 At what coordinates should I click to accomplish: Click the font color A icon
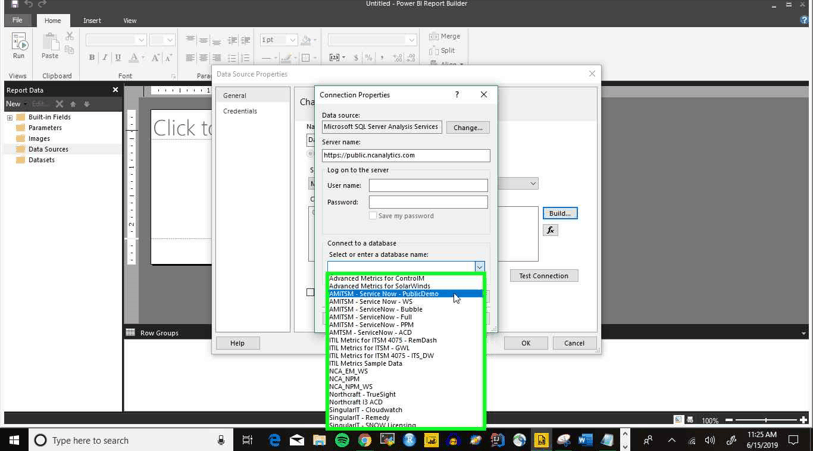pyautogui.click(x=134, y=58)
